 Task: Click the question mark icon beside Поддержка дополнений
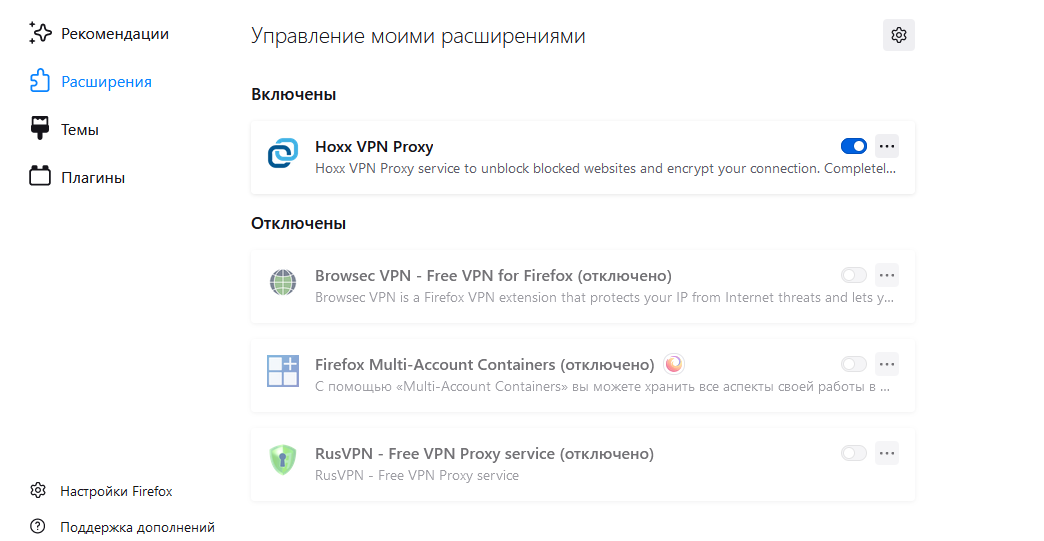(38, 526)
